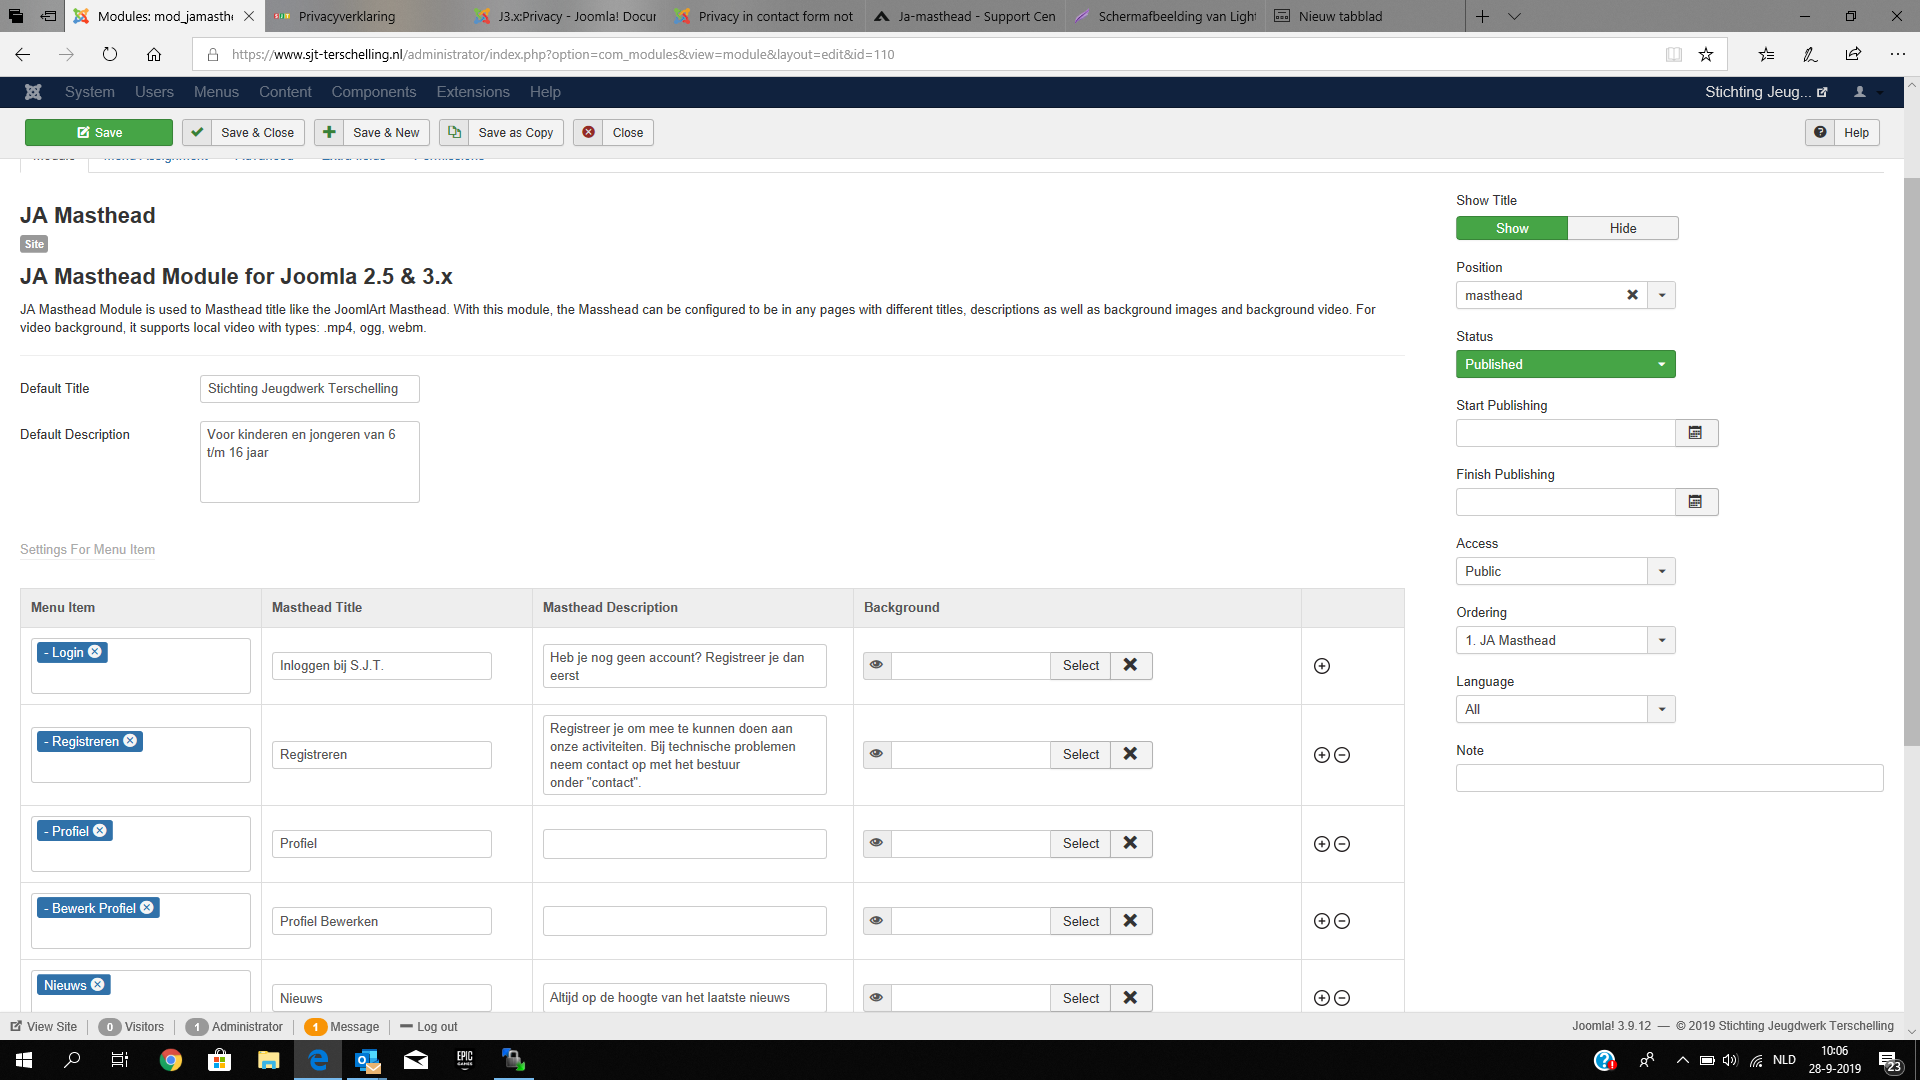Remove the Registreren row with the minus icon
This screenshot has width=1920, height=1080.
pyautogui.click(x=1342, y=755)
